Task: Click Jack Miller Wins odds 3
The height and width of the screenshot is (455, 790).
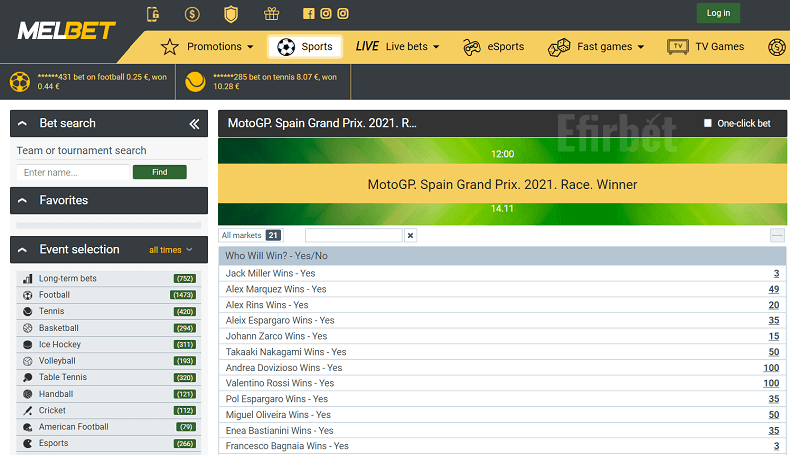Action: pos(776,274)
